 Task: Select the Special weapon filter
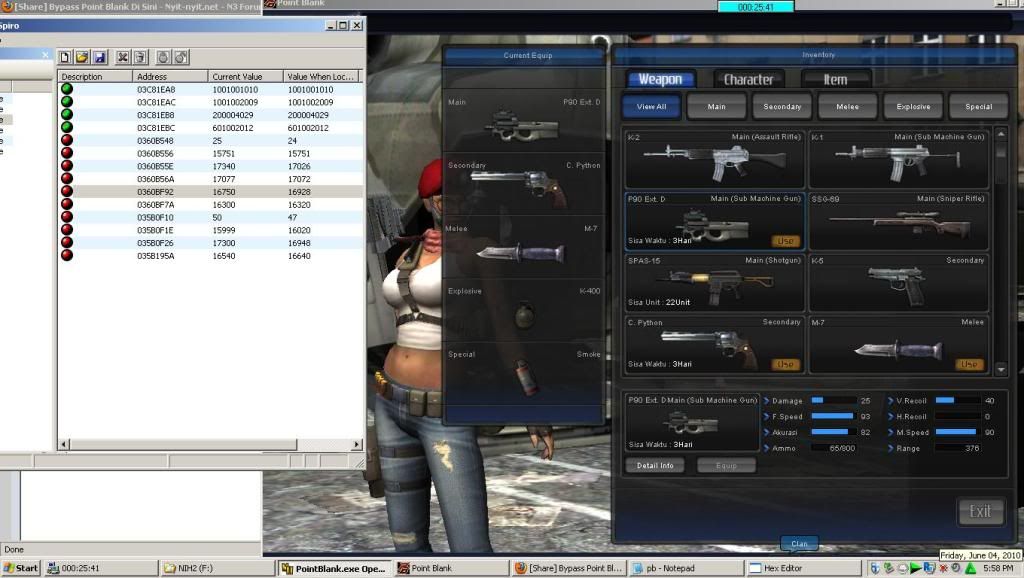tap(978, 106)
